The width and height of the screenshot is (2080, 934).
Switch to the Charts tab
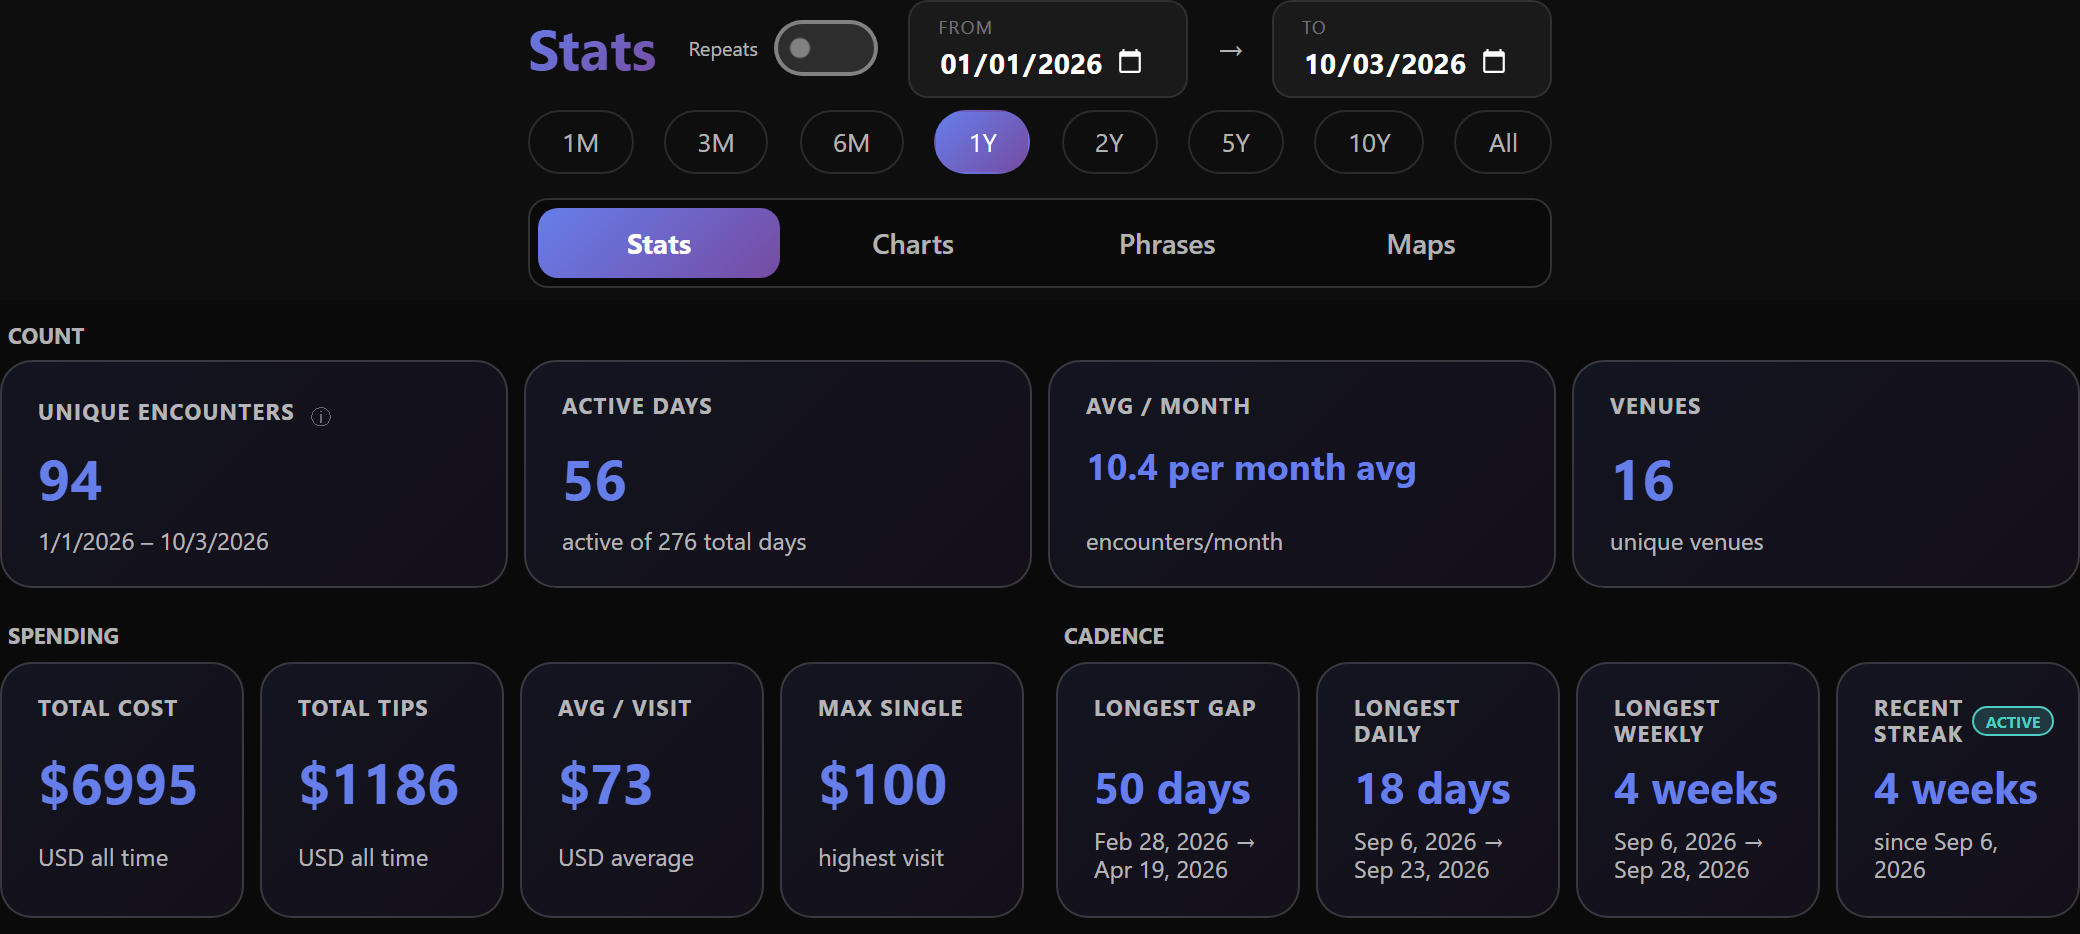tap(913, 243)
